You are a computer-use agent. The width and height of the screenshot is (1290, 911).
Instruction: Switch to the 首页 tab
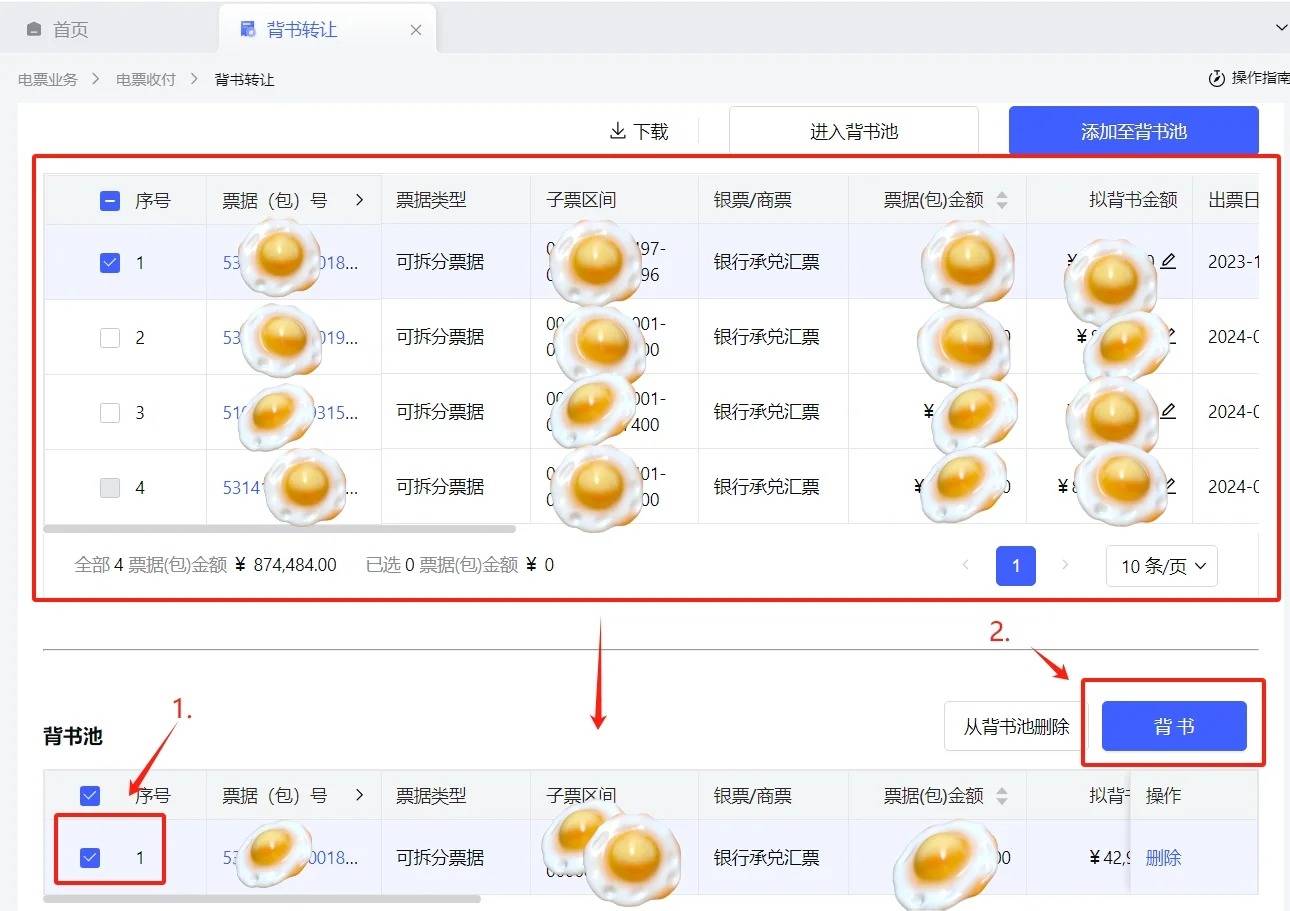tap(70, 30)
